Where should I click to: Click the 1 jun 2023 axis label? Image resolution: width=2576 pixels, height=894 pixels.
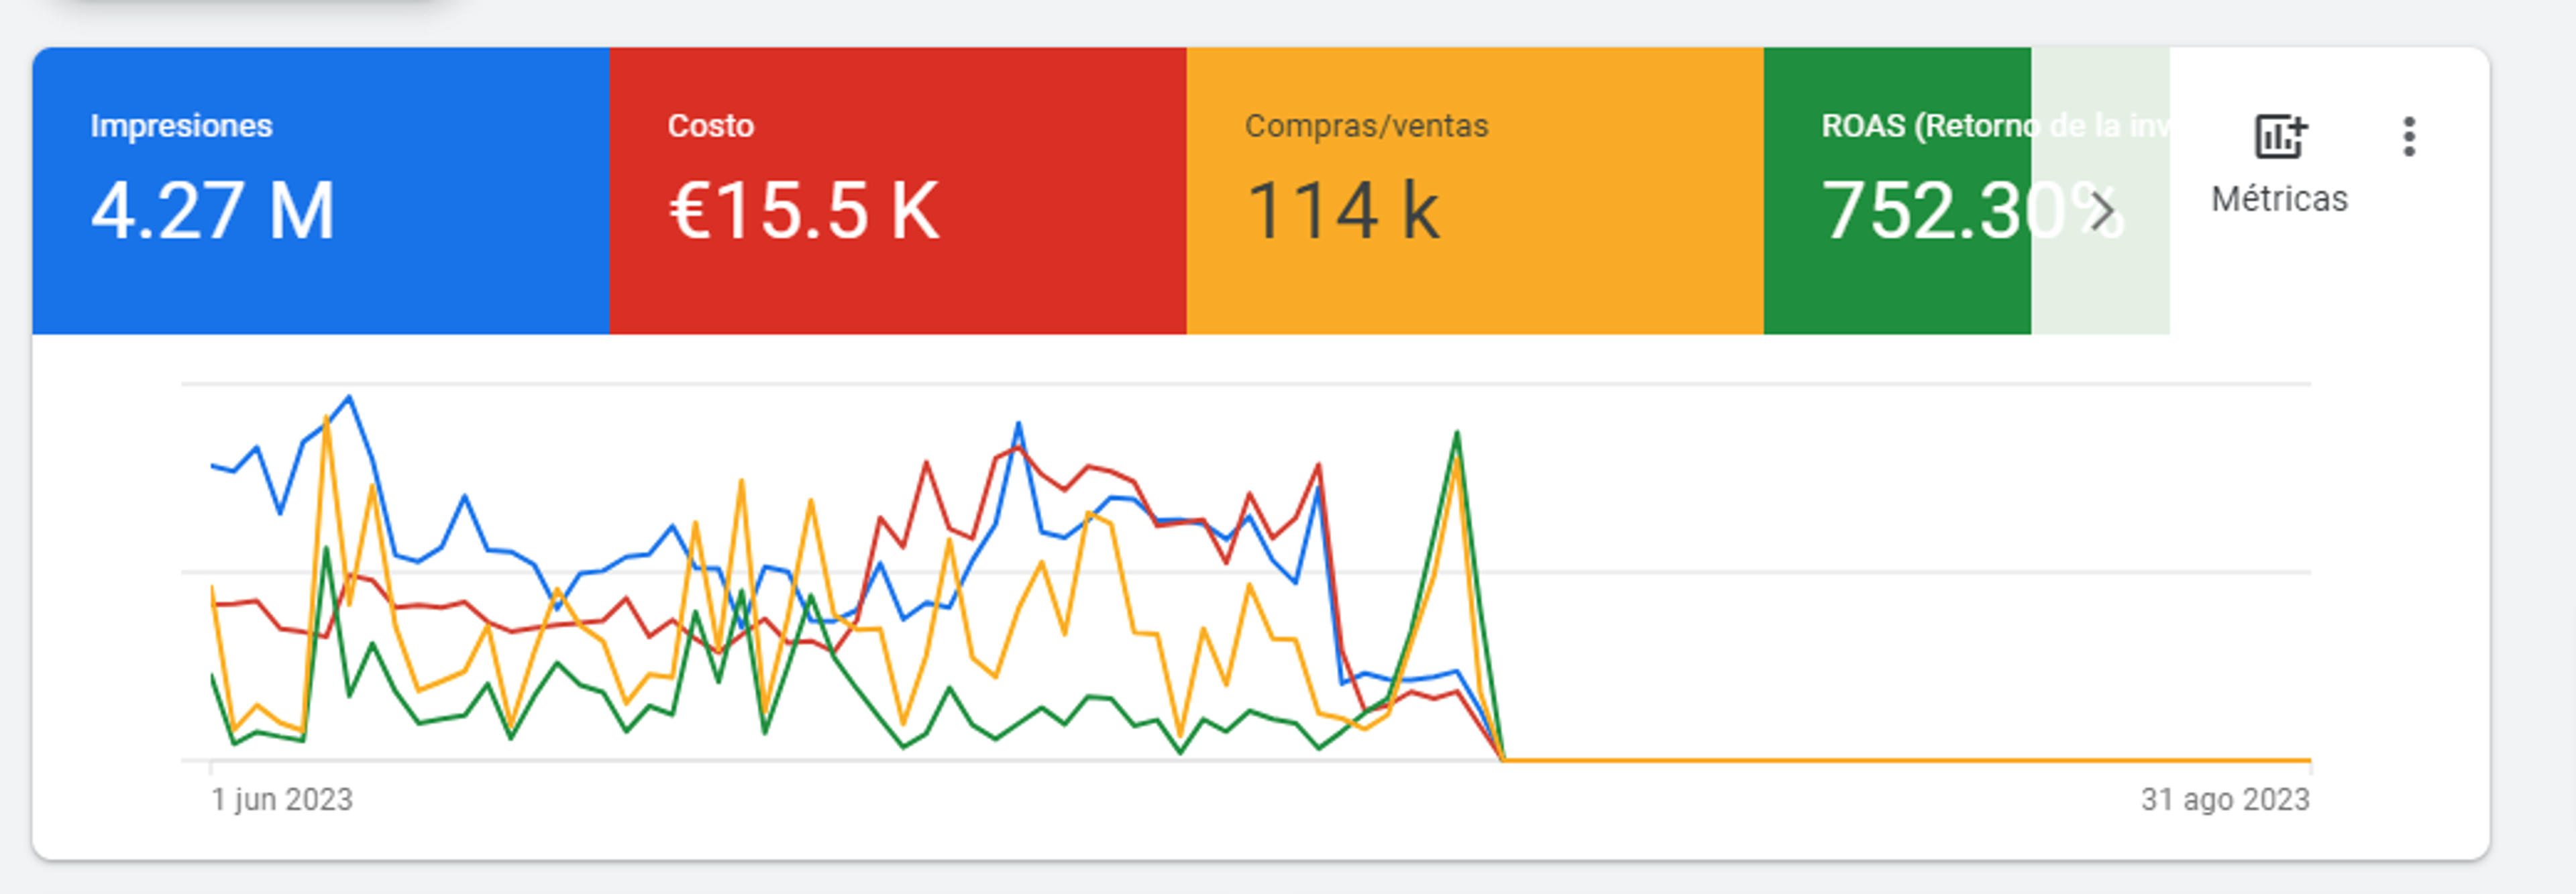282,800
